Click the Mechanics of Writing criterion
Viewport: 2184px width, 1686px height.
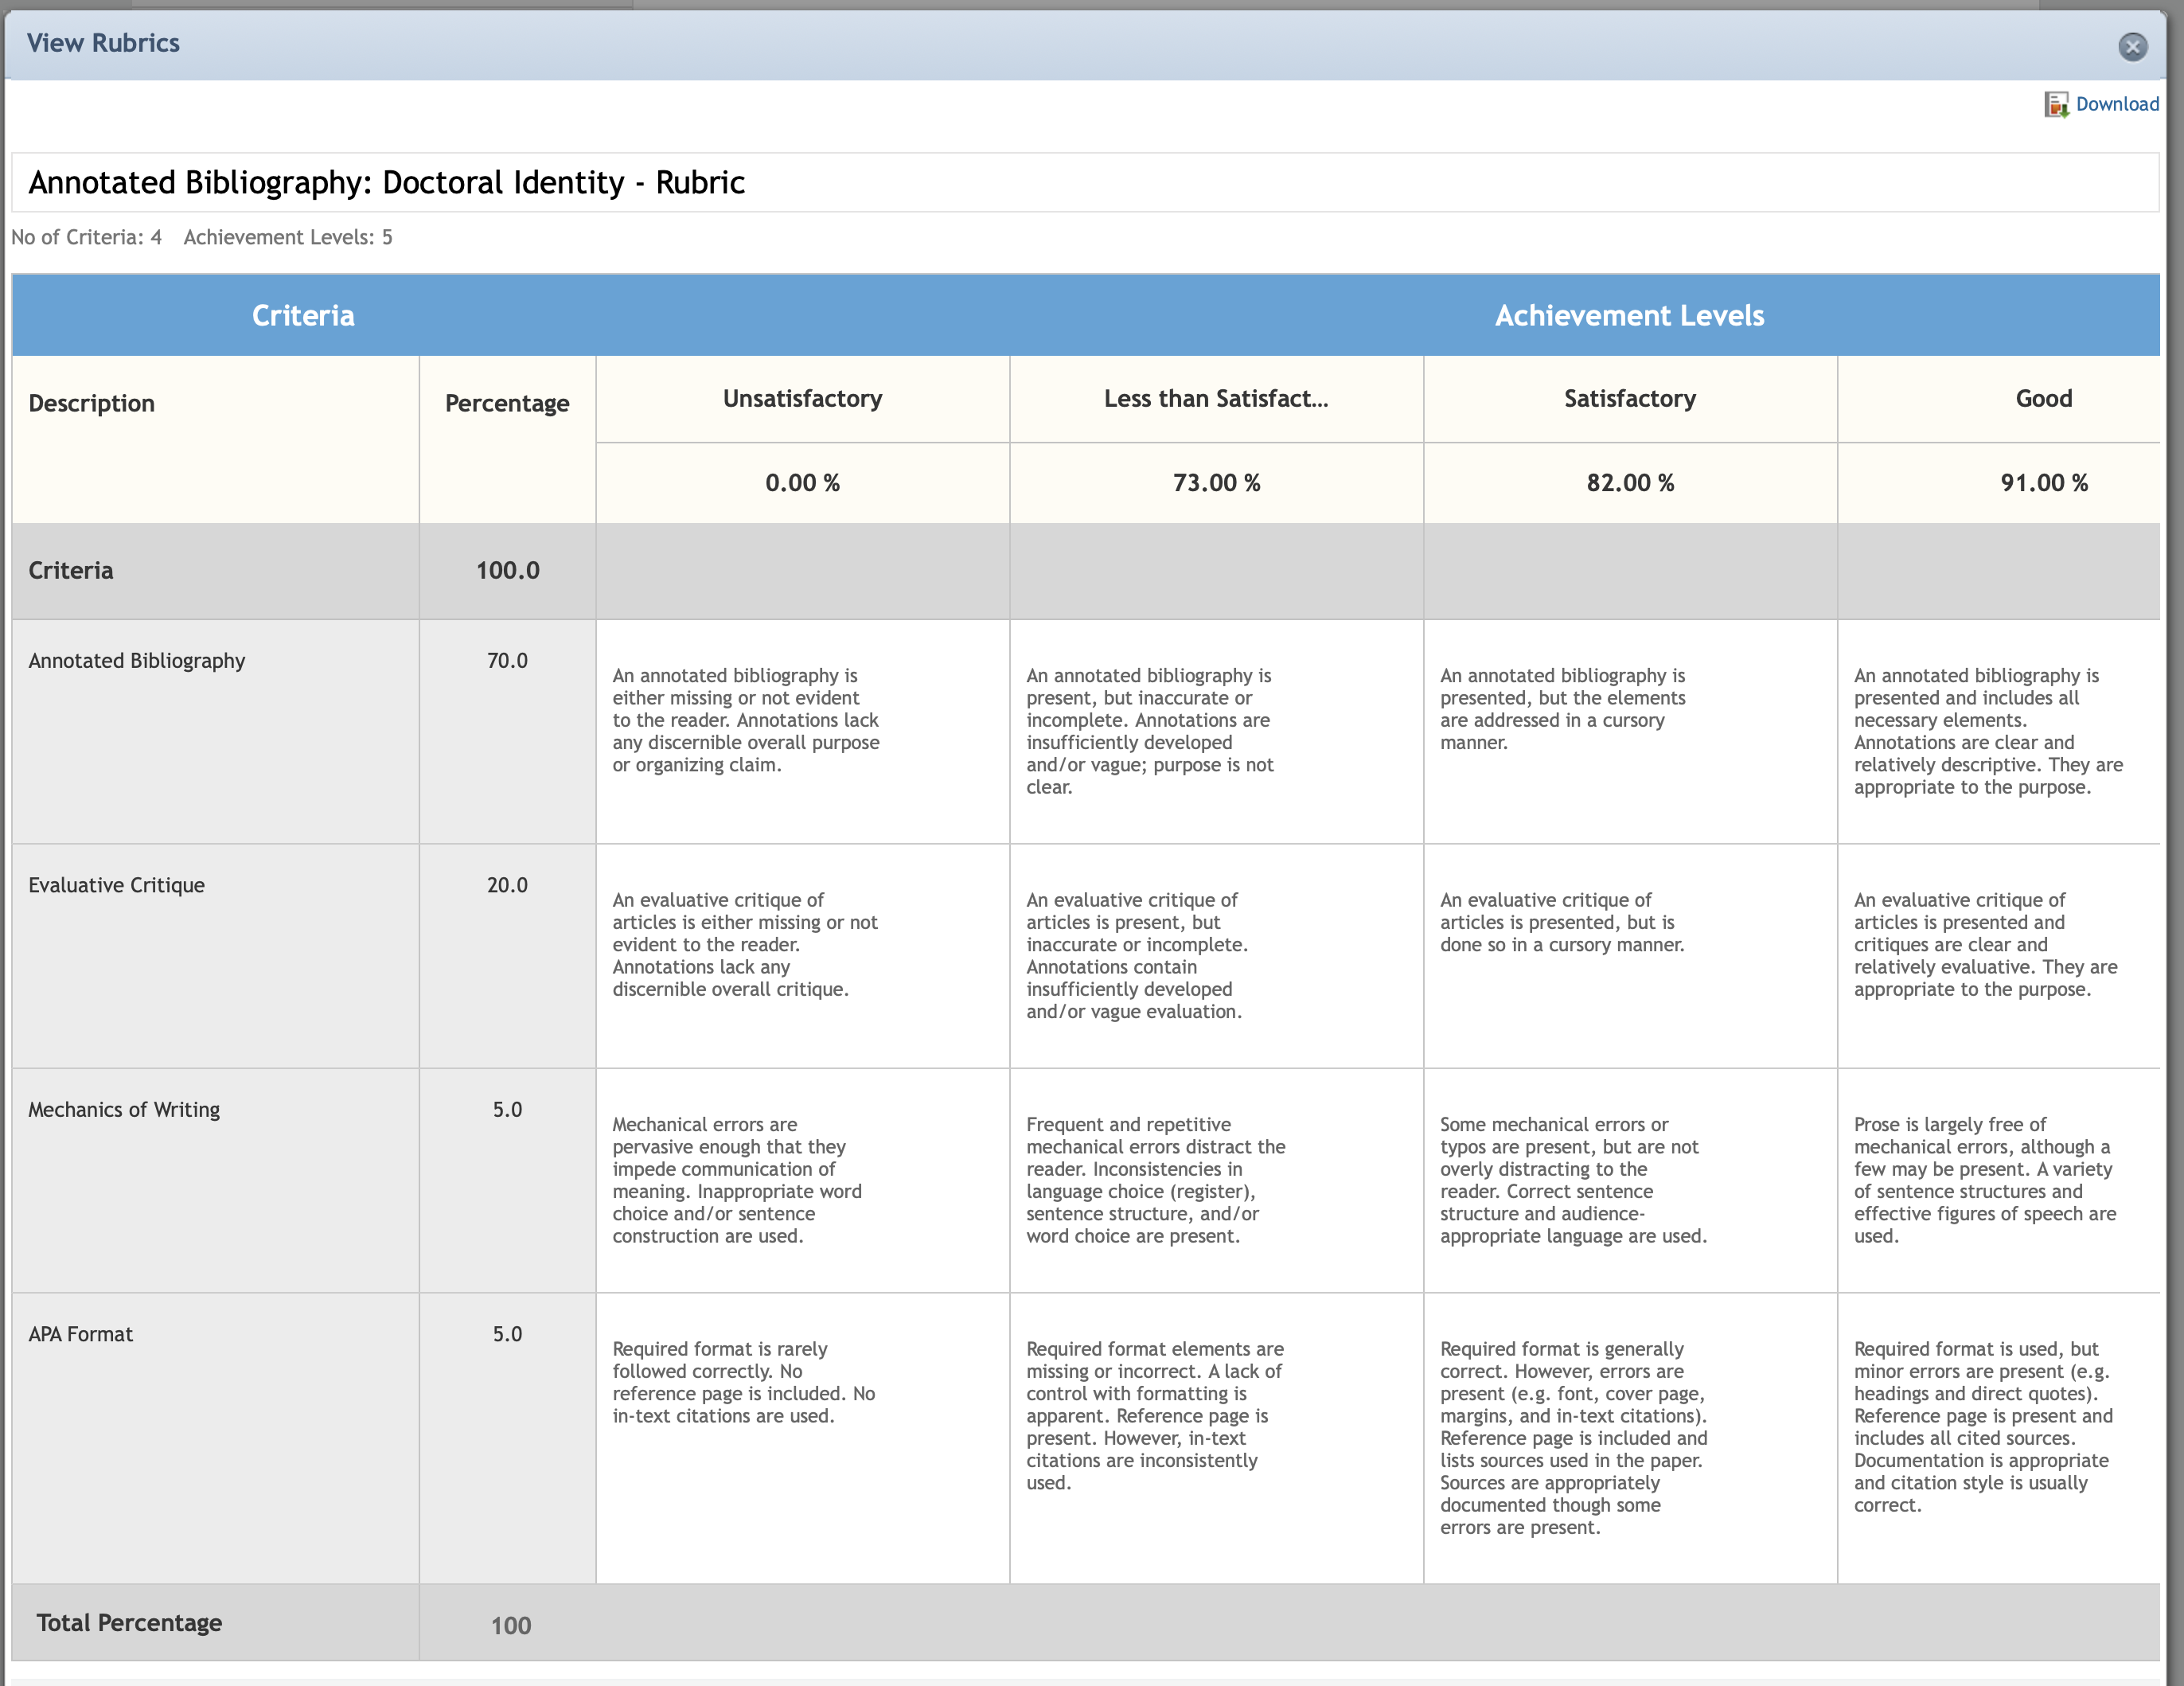[x=124, y=1110]
